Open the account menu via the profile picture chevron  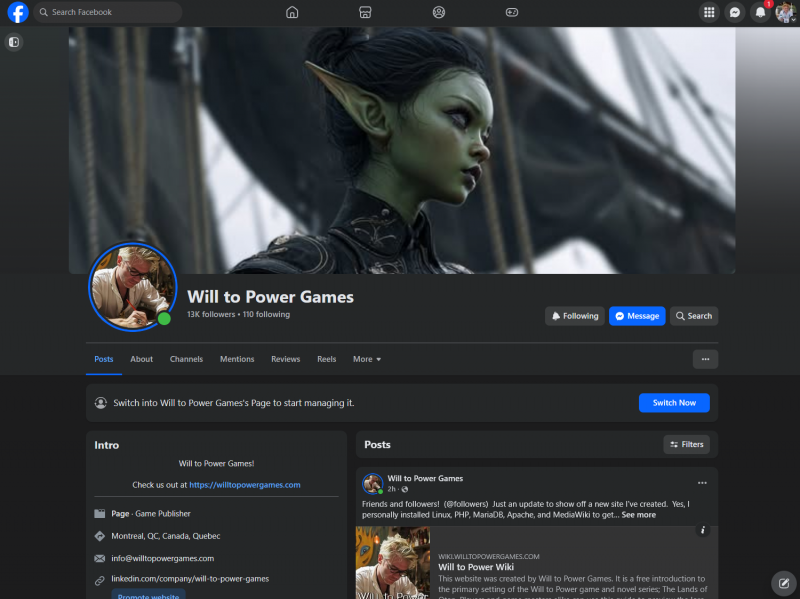(x=792, y=18)
